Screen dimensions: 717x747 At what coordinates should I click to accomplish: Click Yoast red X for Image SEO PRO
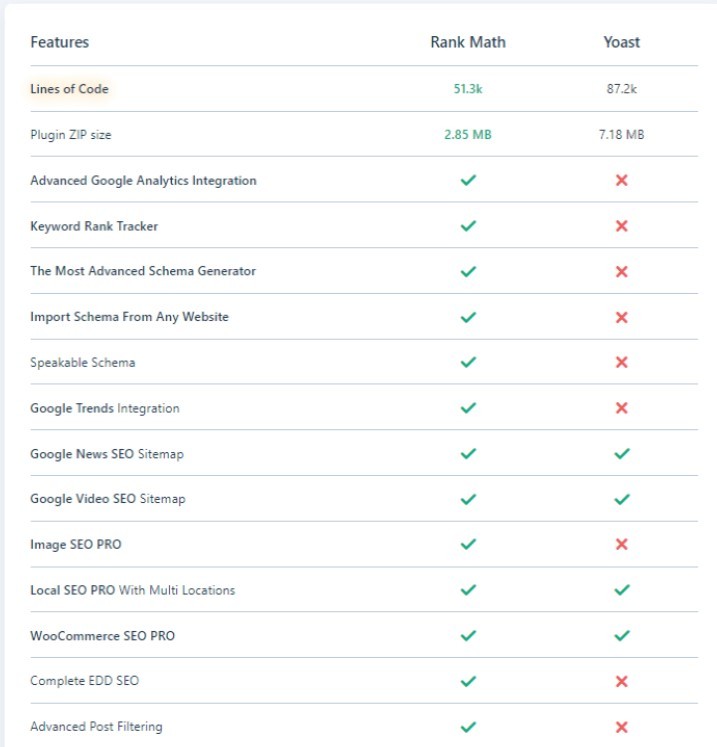[x=622, y=544]
